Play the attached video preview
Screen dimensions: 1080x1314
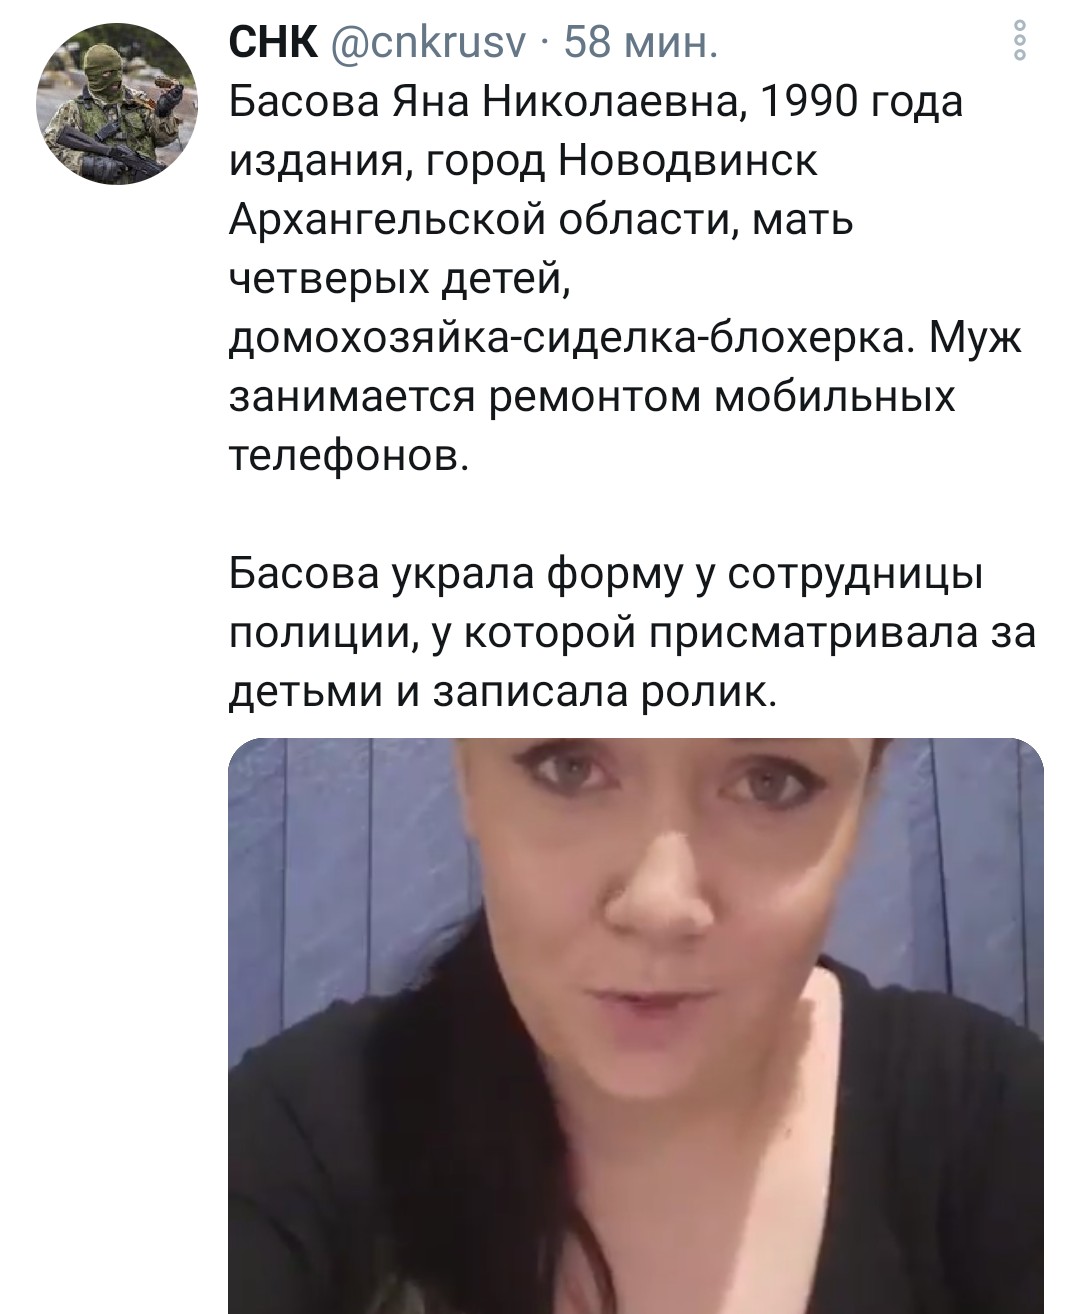[x=636, y=1026]
